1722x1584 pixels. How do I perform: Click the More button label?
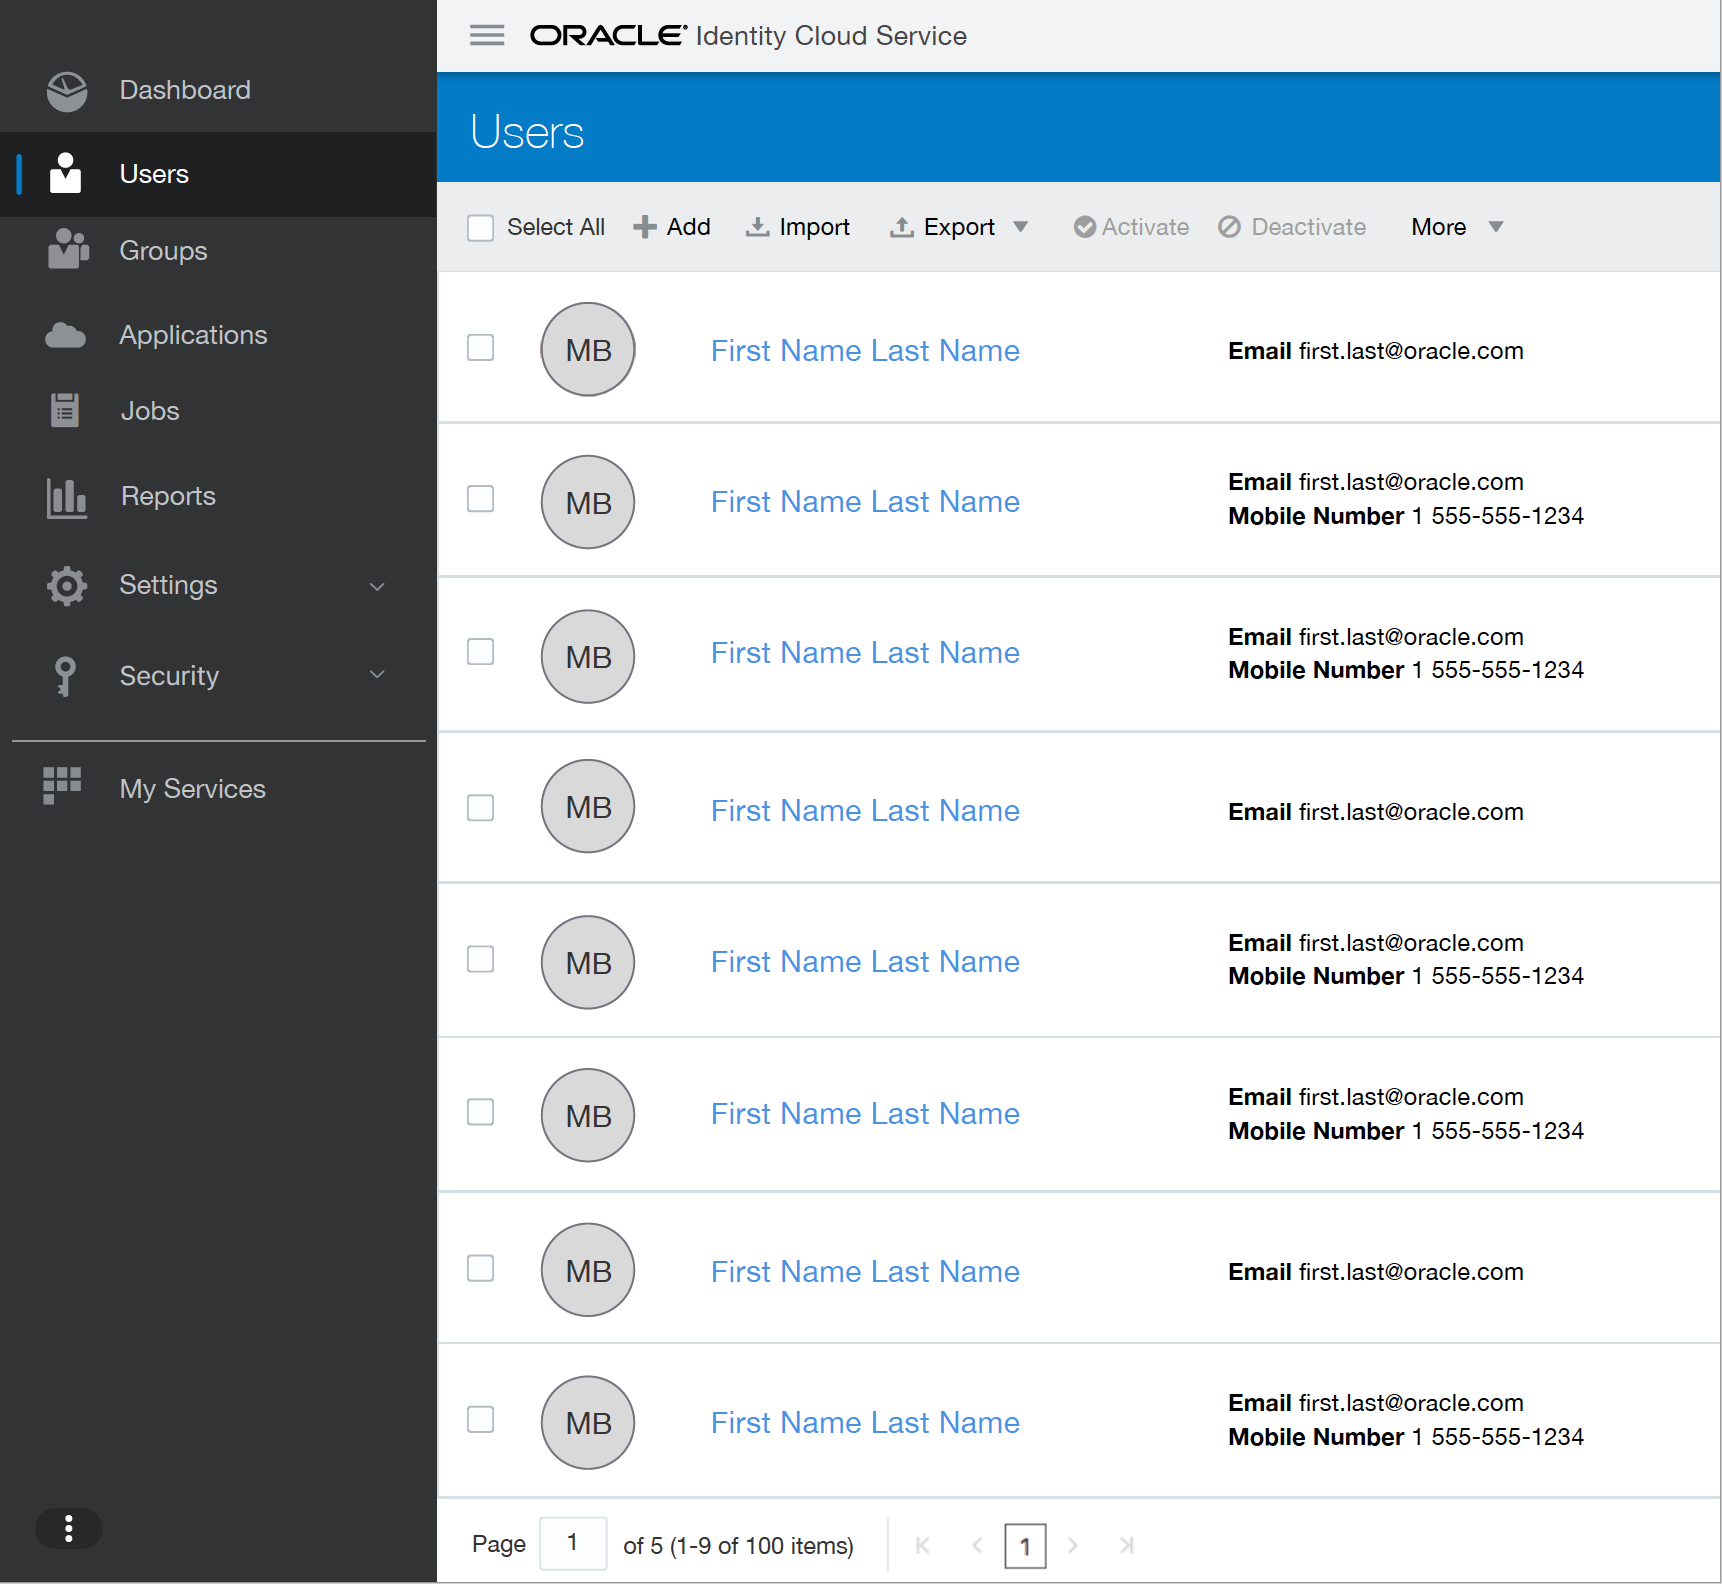(x=1439, y=227)
